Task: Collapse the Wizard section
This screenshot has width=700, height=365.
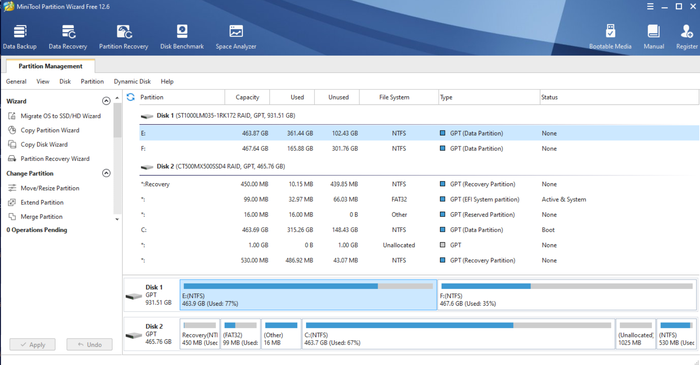Action: [106, 101]
